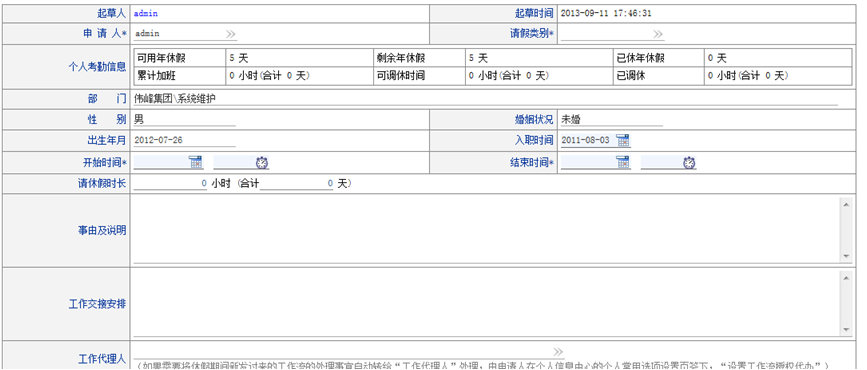Select the 已调休 label cell
The width and height of the screenshot is (867, 370).
click(x=659, y=76)
